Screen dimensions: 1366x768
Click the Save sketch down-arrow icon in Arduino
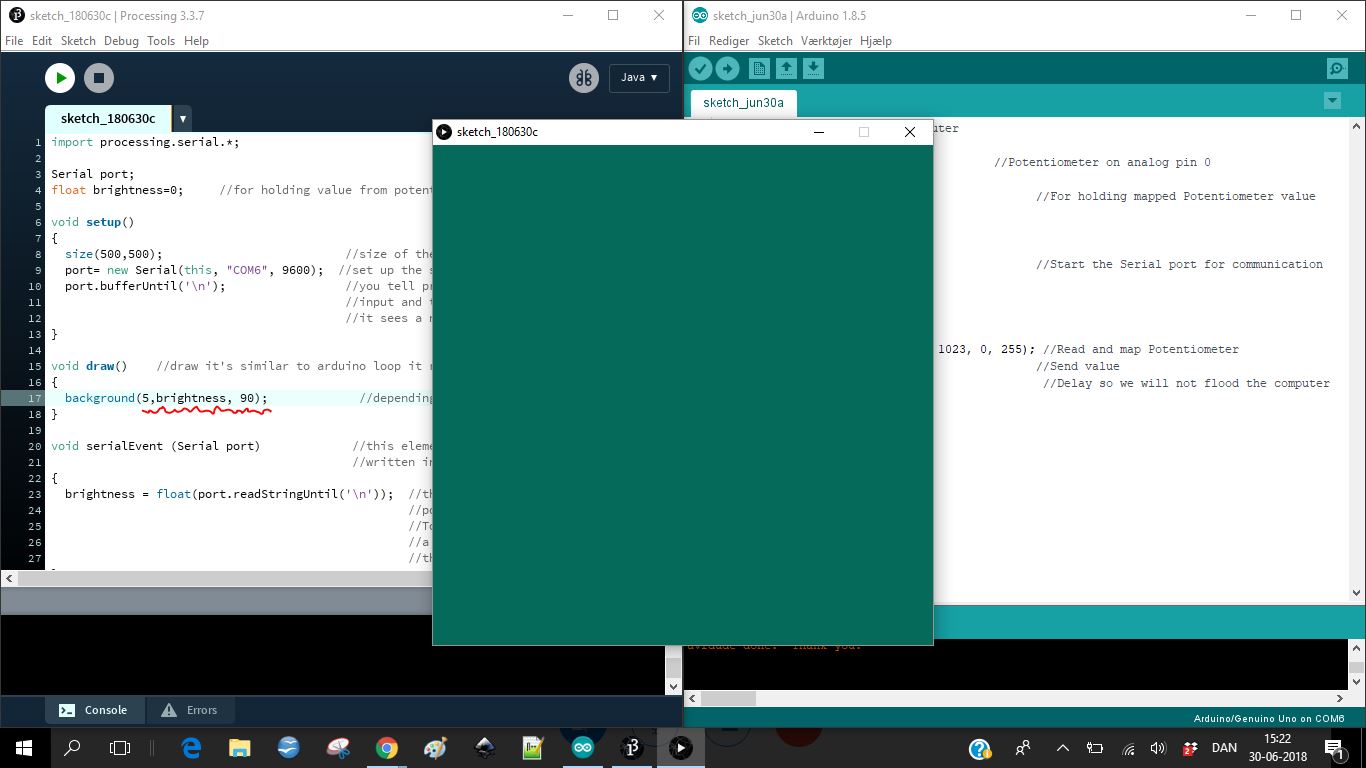coord(813,68)
